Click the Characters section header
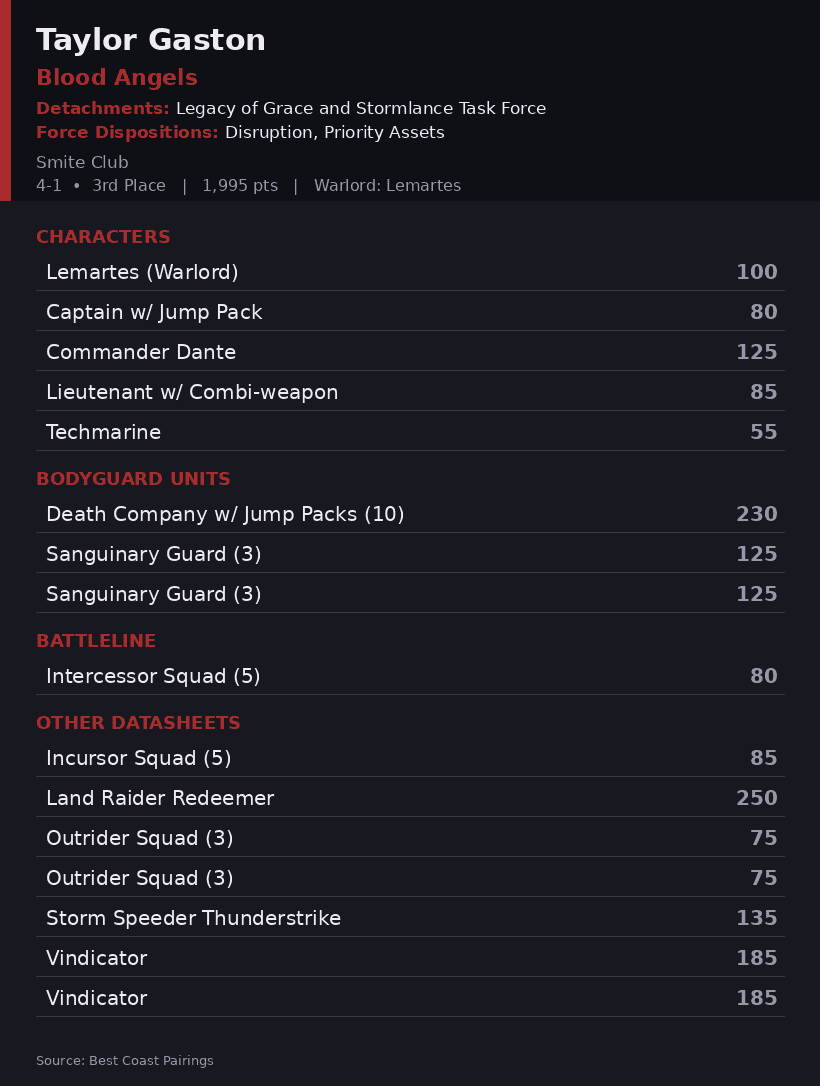Viewport: 820px width, 1086px height. coord(103,237)
